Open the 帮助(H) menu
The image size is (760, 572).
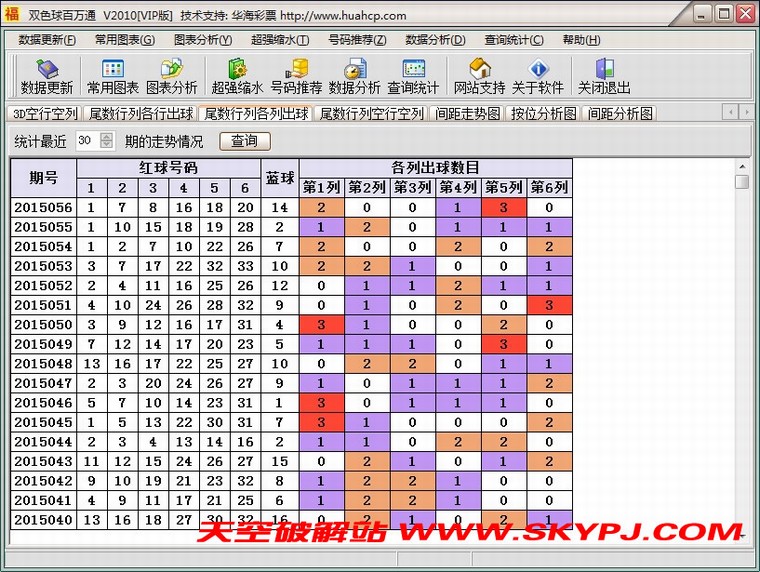click(581, 40)
